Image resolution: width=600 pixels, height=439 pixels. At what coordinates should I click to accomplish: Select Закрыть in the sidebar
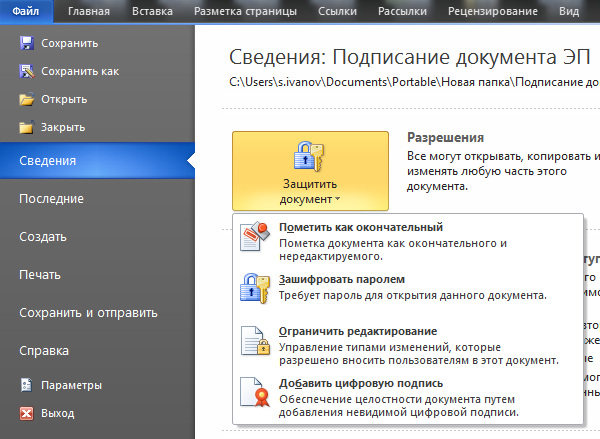[x=97, y=127]
